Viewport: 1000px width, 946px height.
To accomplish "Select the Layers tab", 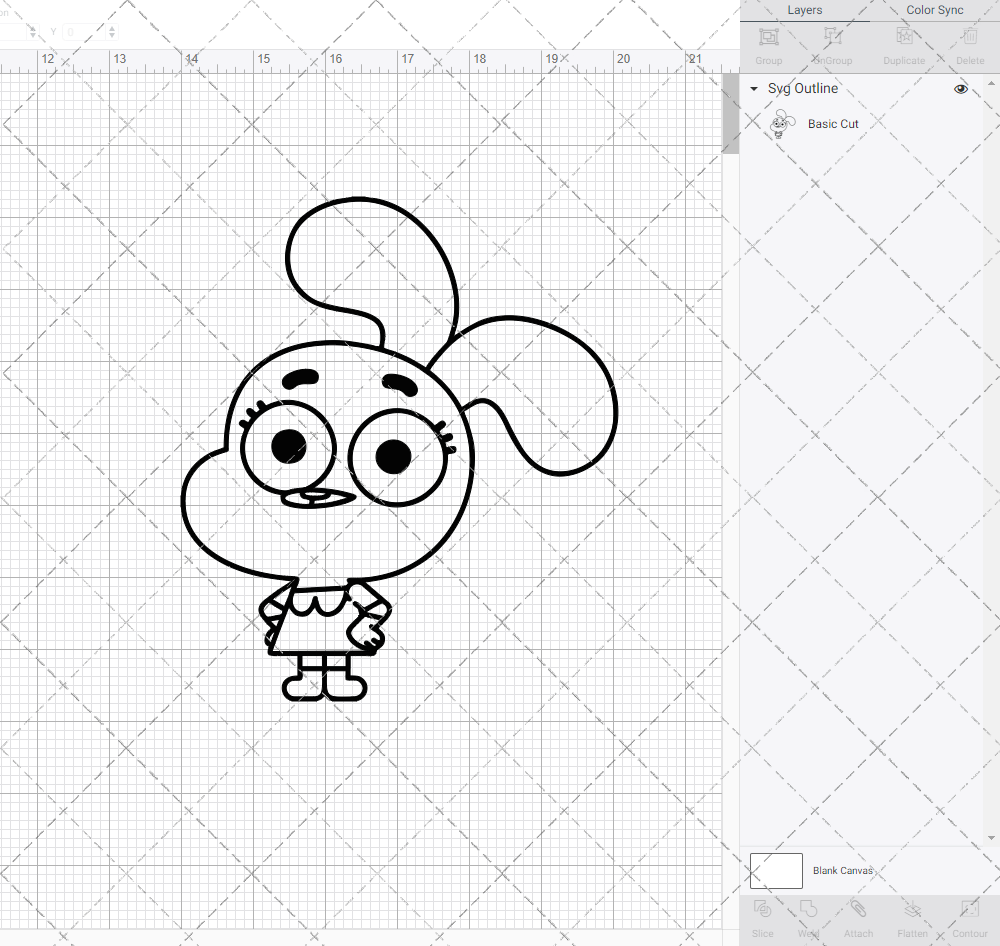I will (804, 10).
